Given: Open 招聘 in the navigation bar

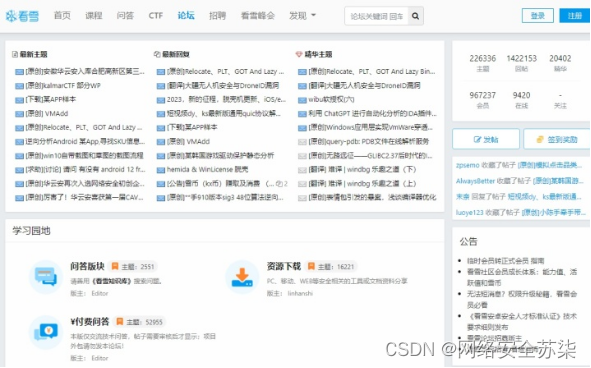Looking at the screenshot, I should click(x=217, y=16).
